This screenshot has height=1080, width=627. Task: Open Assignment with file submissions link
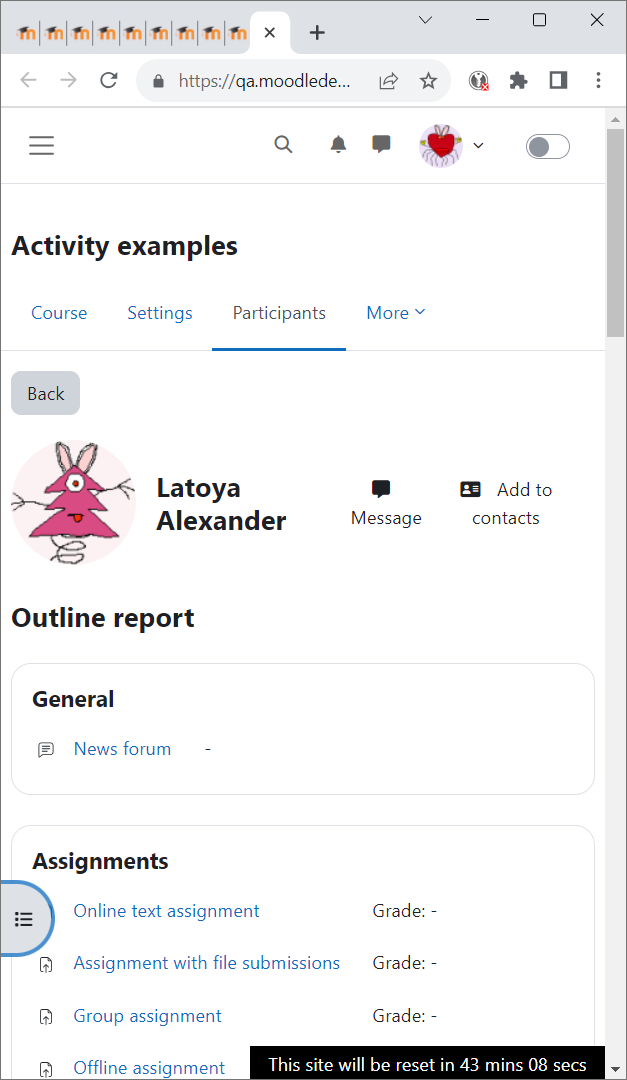(x=207, y=963)
